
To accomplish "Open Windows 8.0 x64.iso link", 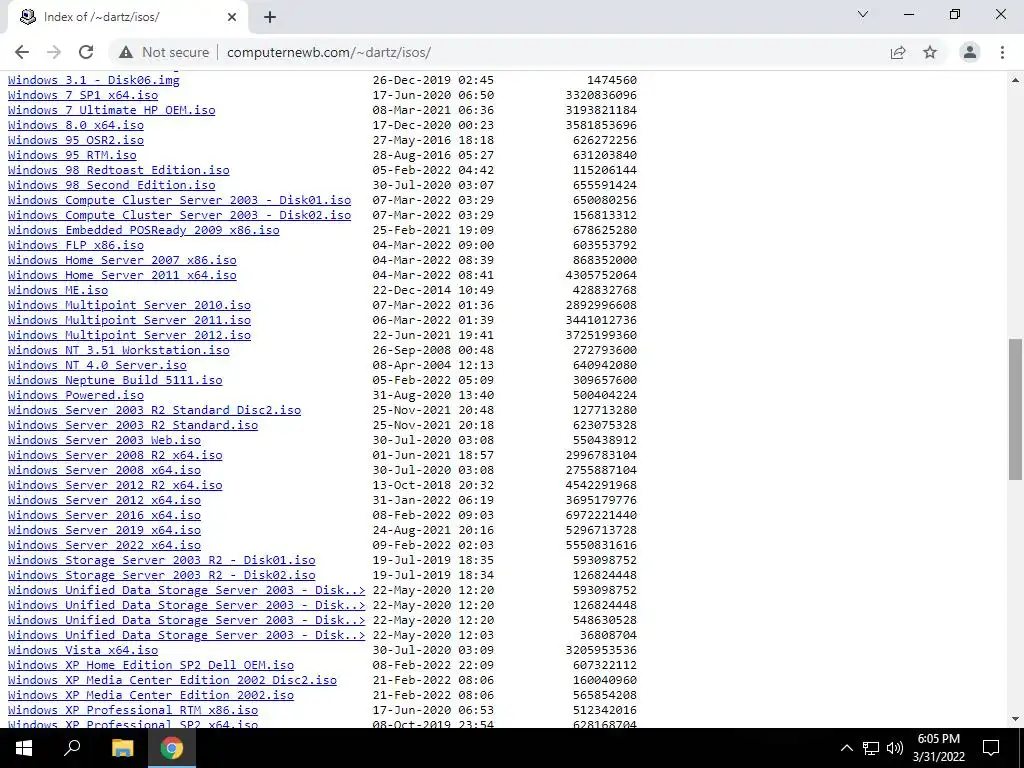I will (x=76, y=125).
